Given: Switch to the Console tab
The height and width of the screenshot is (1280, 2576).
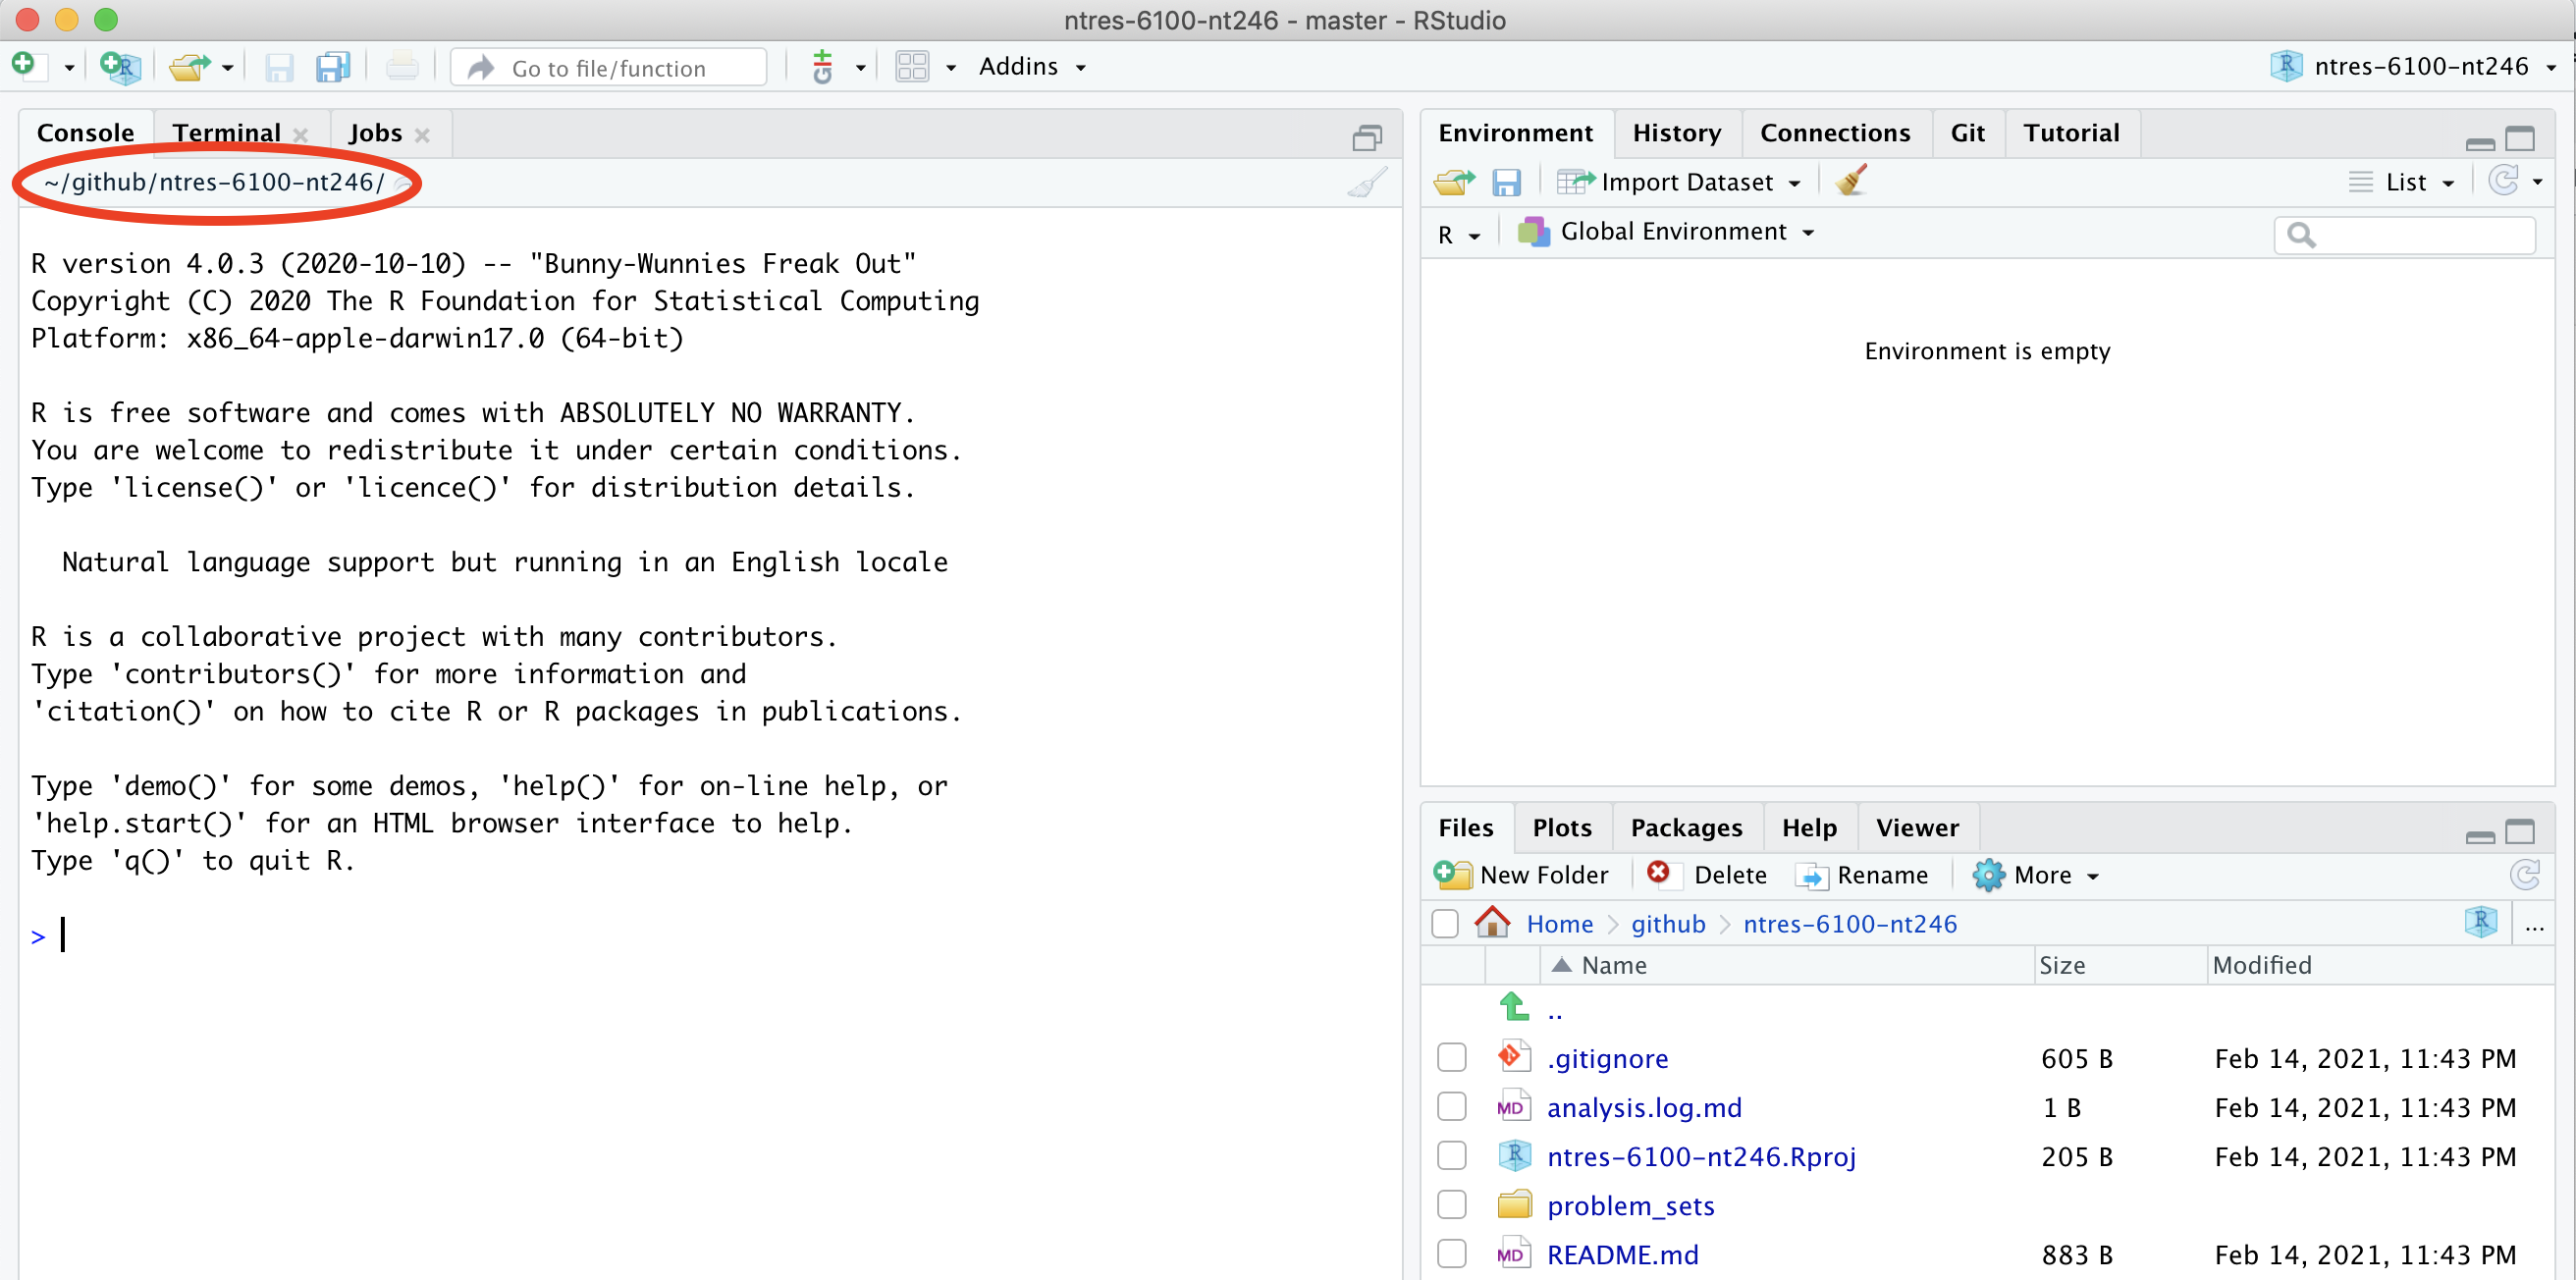Looking at the screenshot, I should [85, 133].
